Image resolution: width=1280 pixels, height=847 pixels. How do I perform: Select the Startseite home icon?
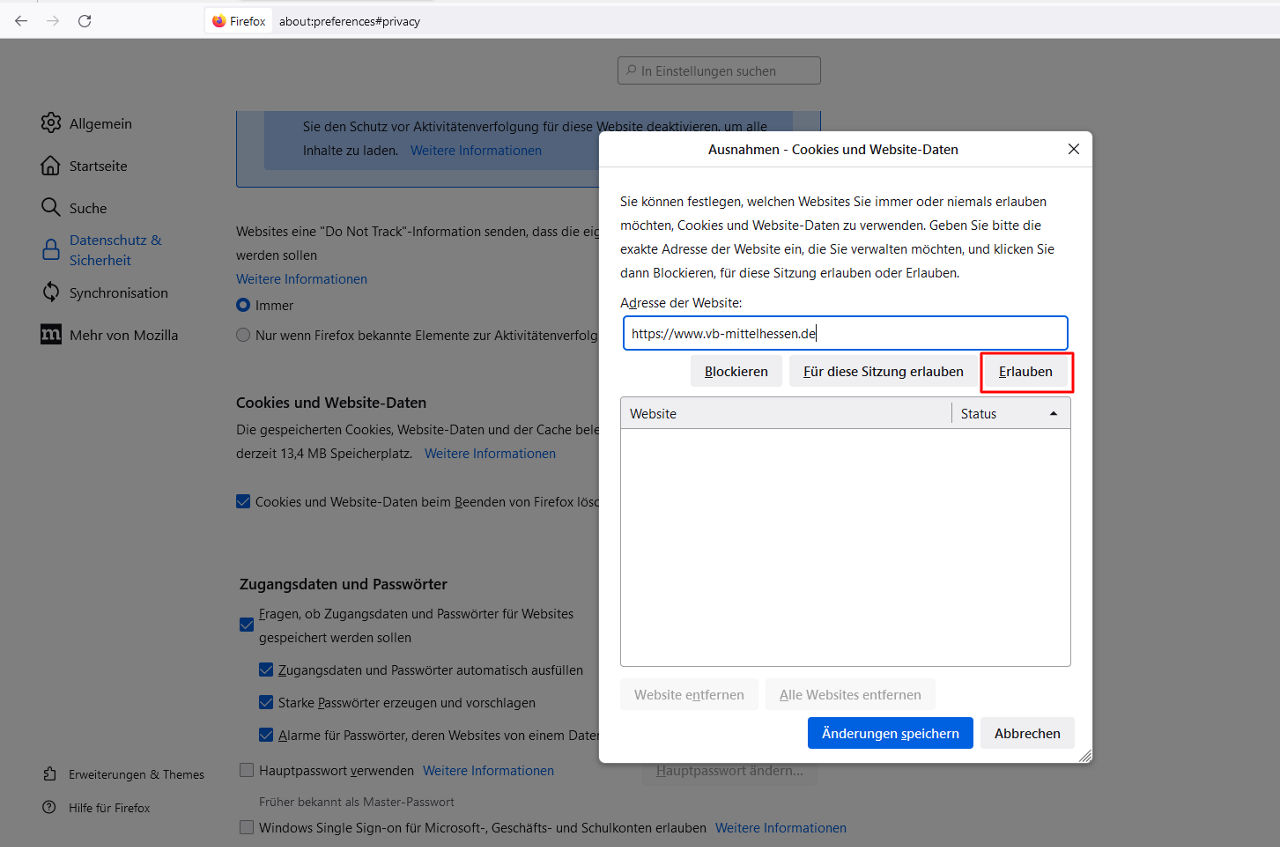coord(51,165)
